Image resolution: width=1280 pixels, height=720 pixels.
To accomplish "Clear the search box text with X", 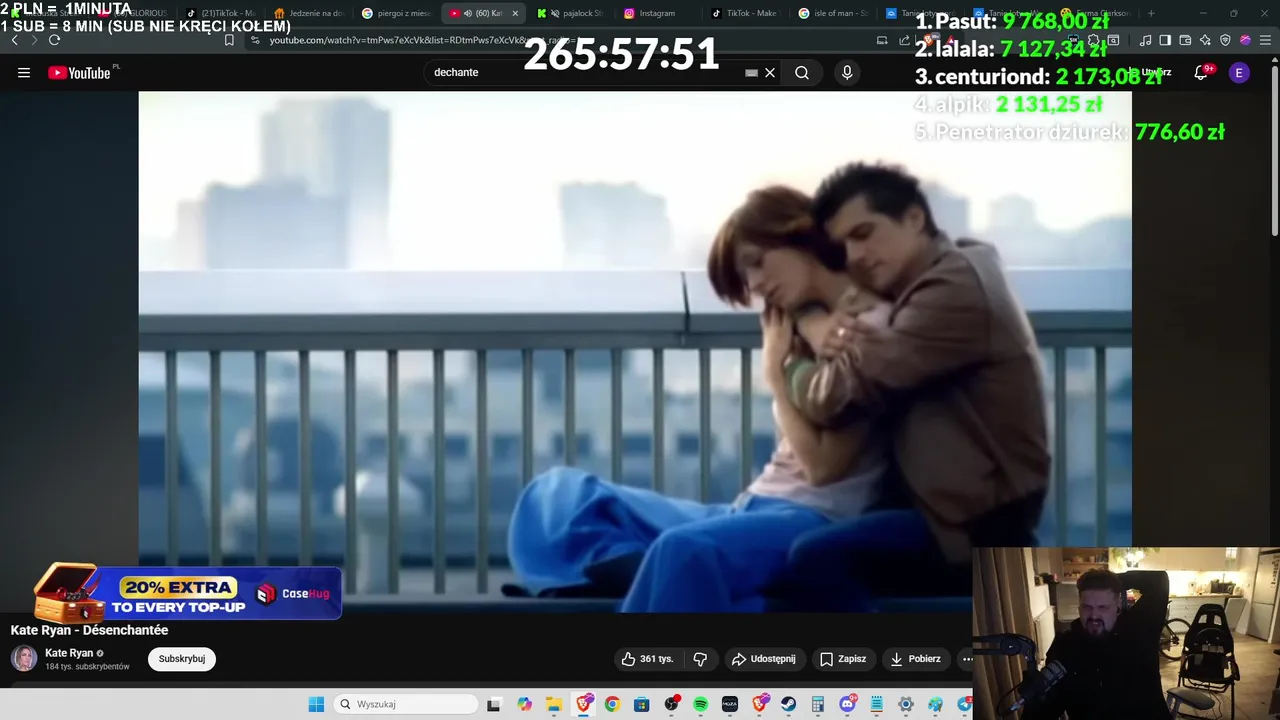I will (770, 73).
